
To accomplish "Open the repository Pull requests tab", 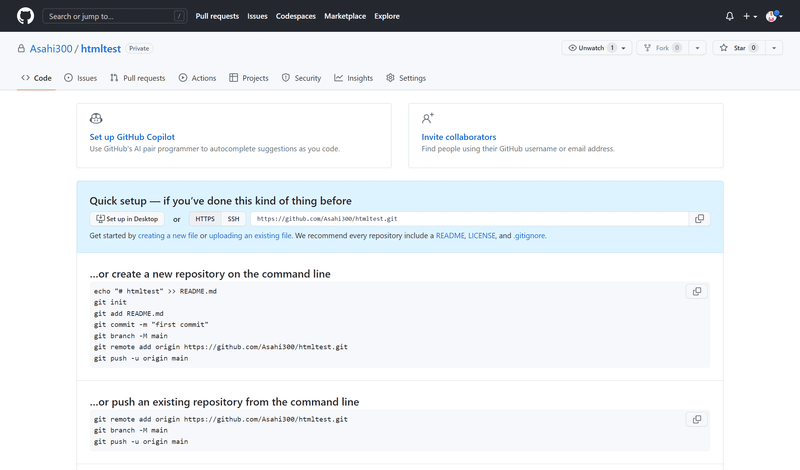I will pos(138,78).
